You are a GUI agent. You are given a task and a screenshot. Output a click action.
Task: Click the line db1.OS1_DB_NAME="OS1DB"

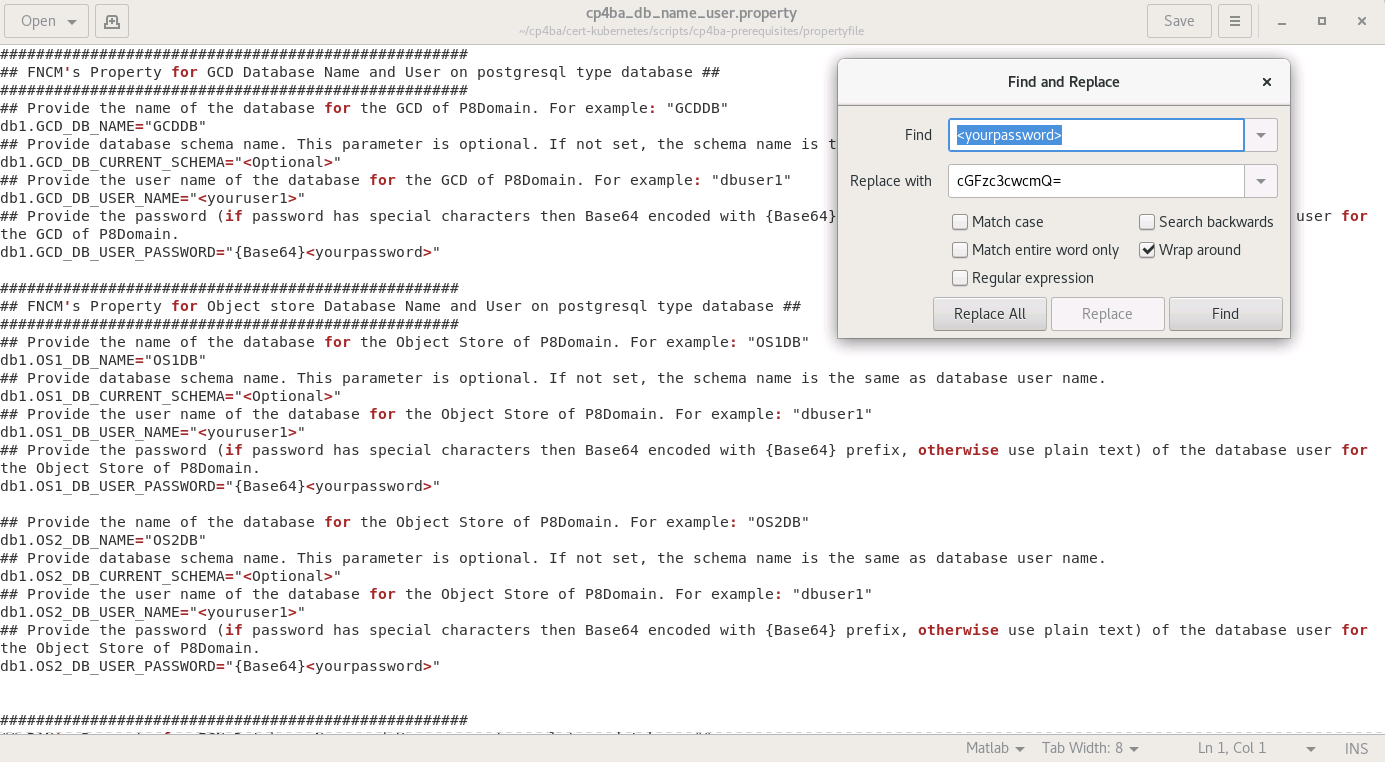(x=103, y=360)
